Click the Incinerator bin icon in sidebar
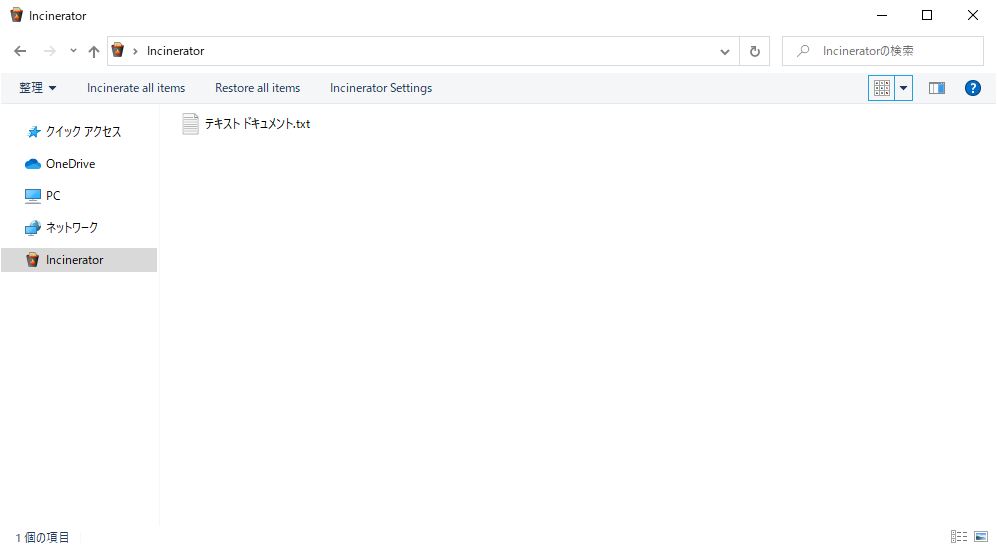The image size is (997, 550). tap(32, 259)
